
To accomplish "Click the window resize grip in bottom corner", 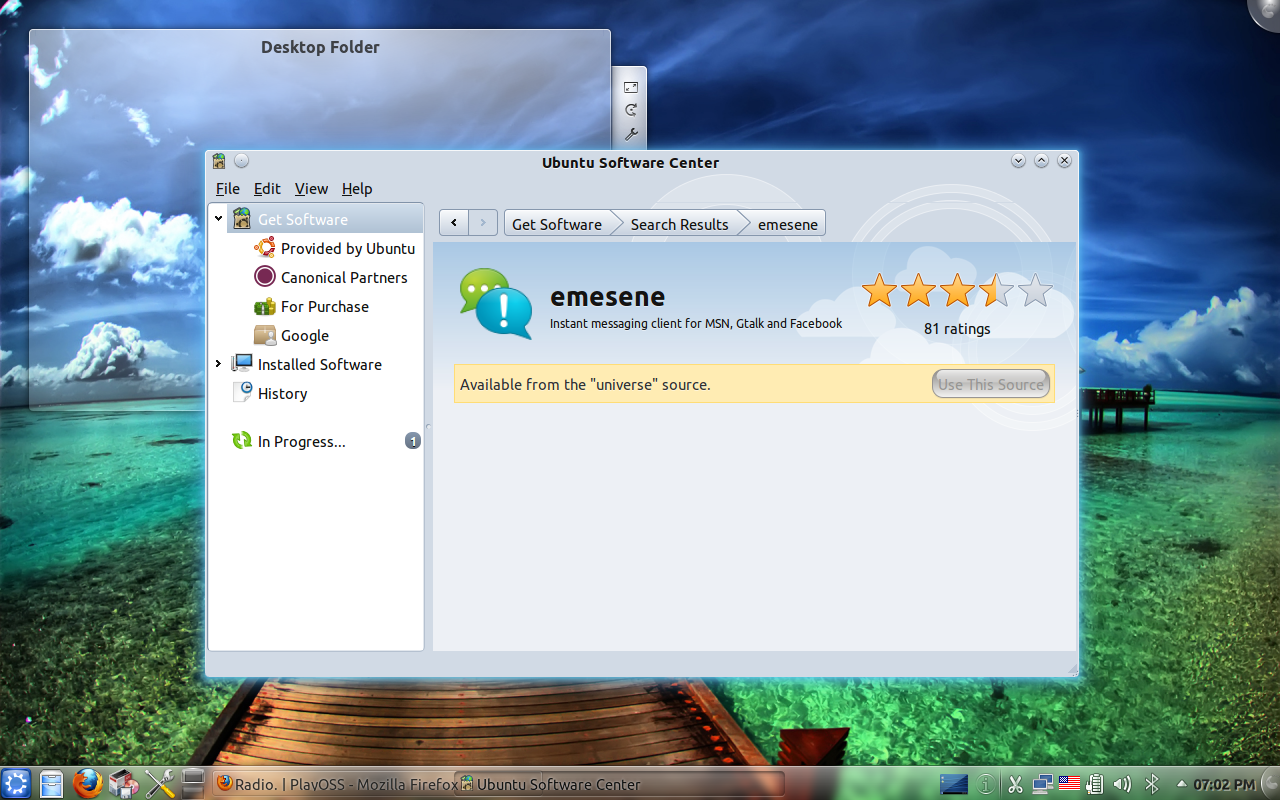I will 1072,670.
